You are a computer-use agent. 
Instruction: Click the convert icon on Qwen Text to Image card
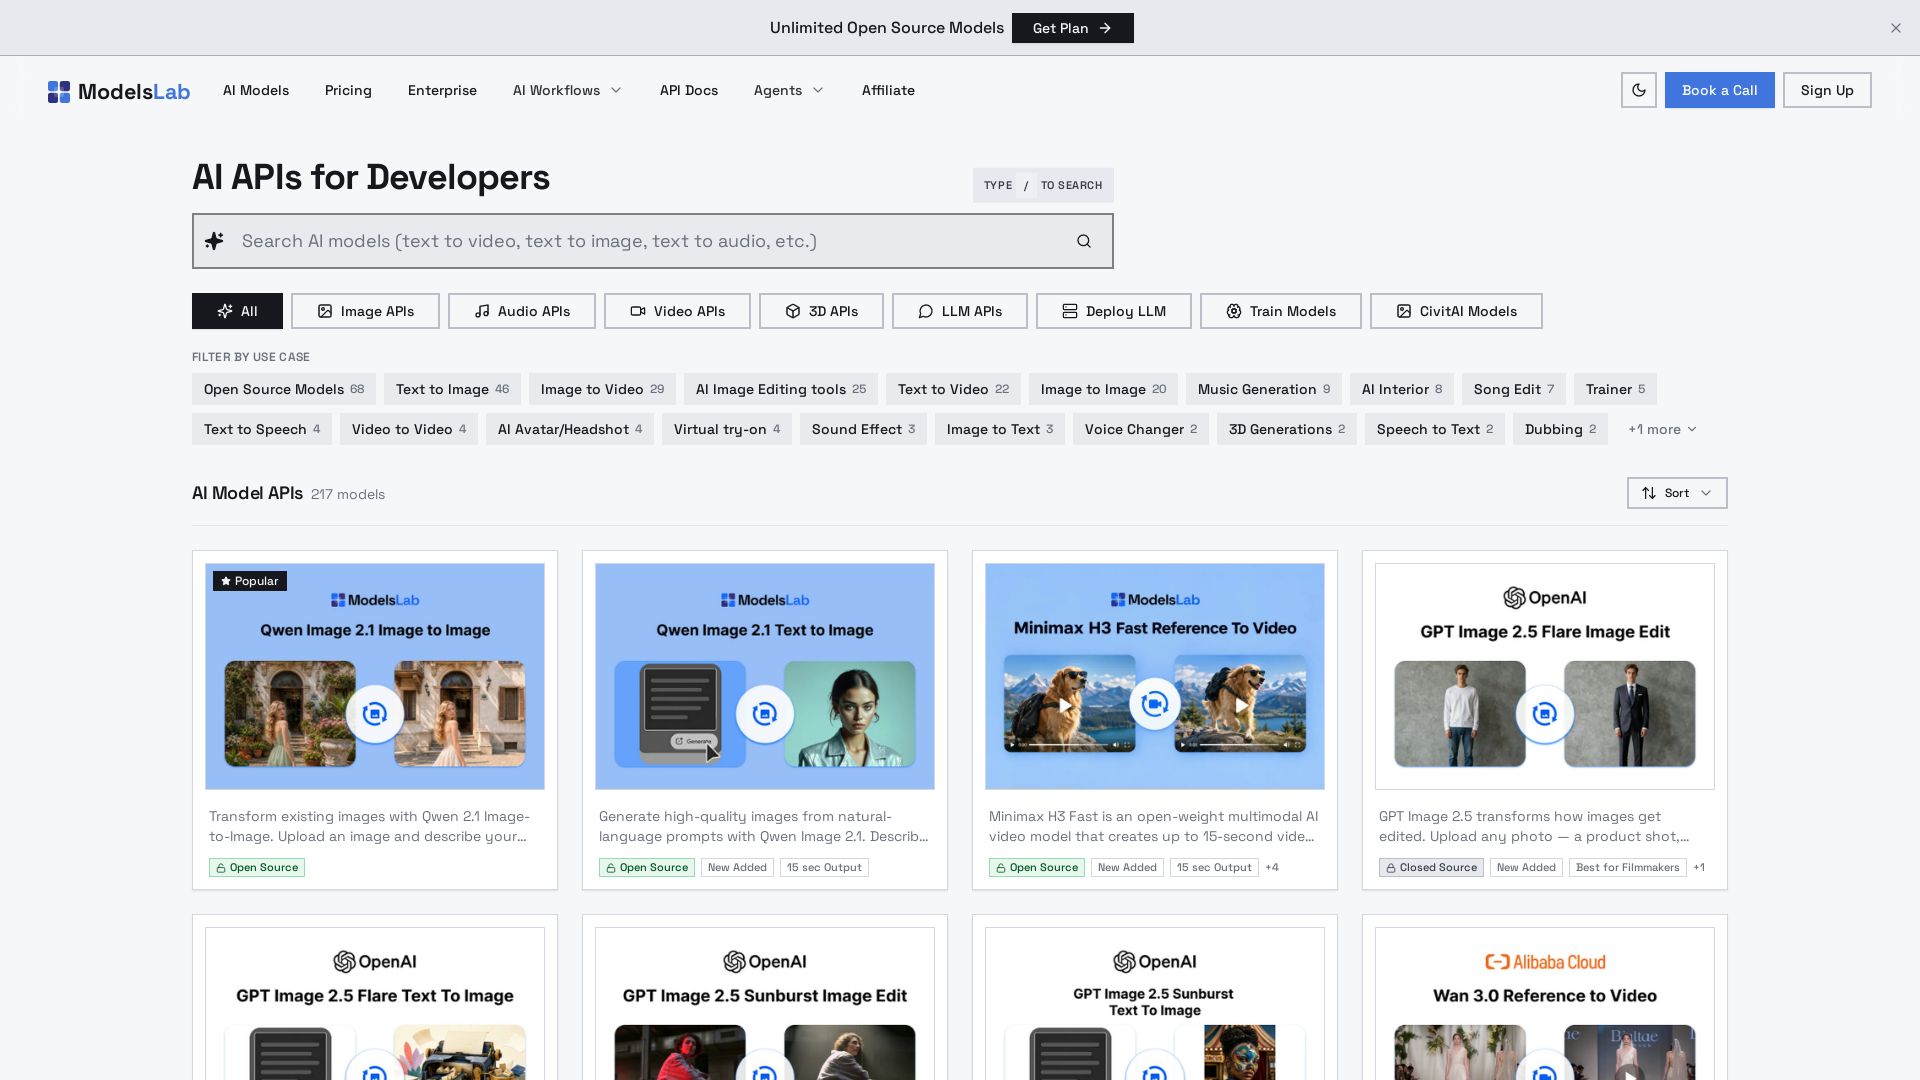tap(765, 714)
